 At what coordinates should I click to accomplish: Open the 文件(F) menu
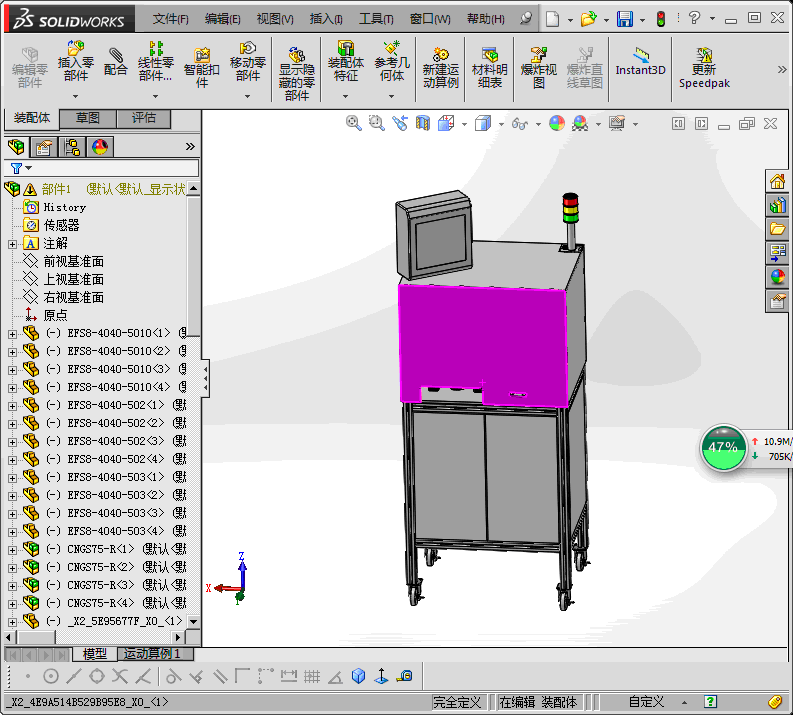pyautogui.click(x=170, y=19)
